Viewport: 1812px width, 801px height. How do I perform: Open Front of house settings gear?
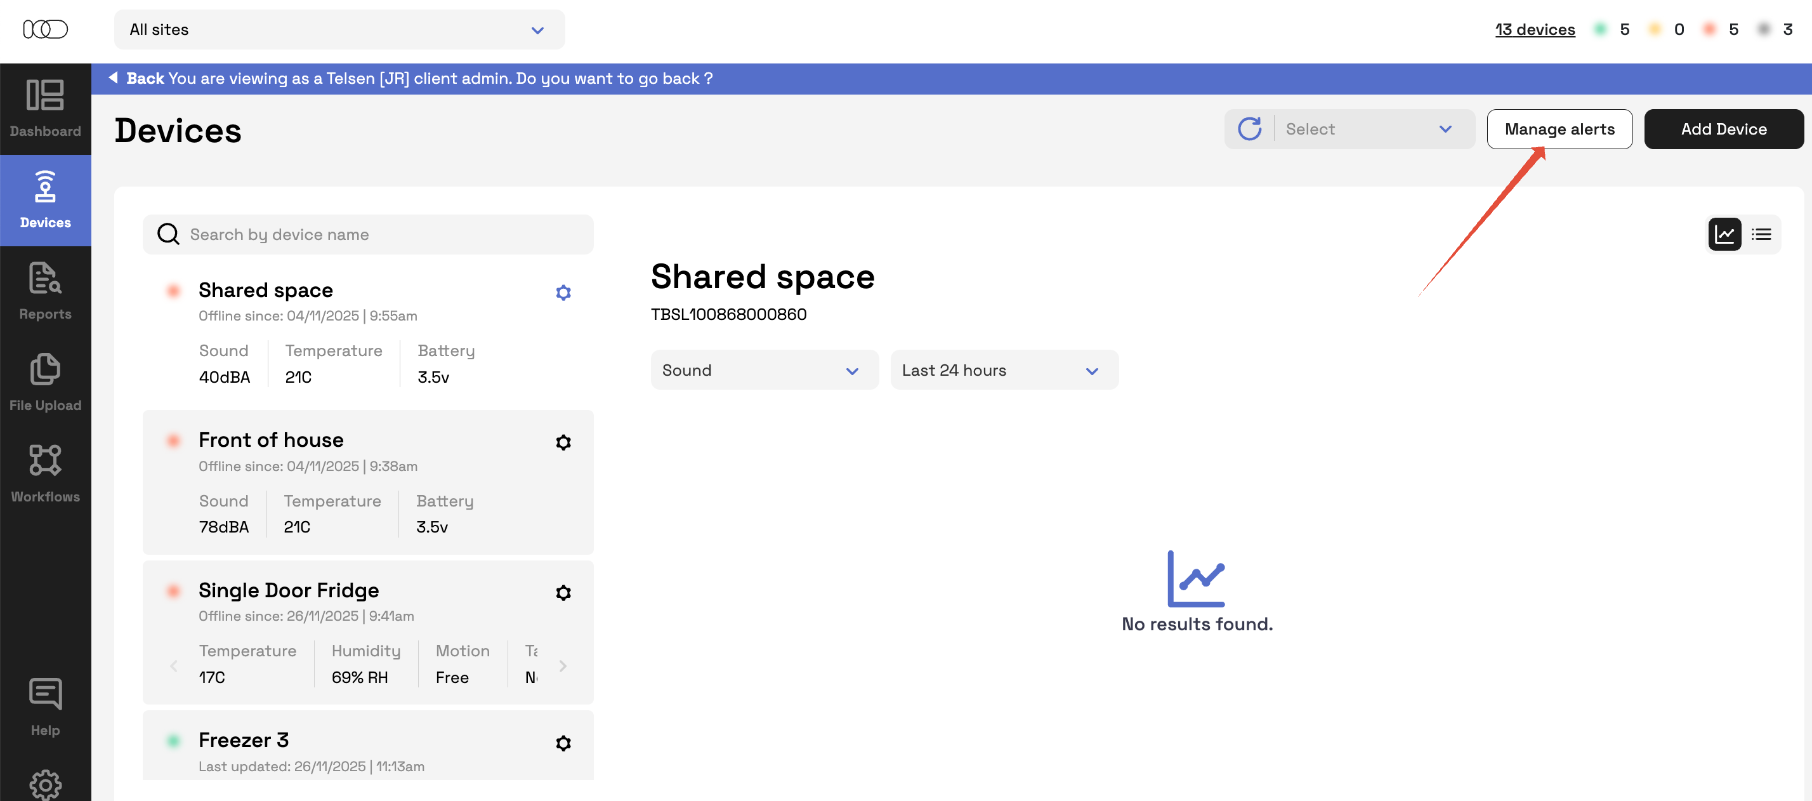click(x=563, y=442)
